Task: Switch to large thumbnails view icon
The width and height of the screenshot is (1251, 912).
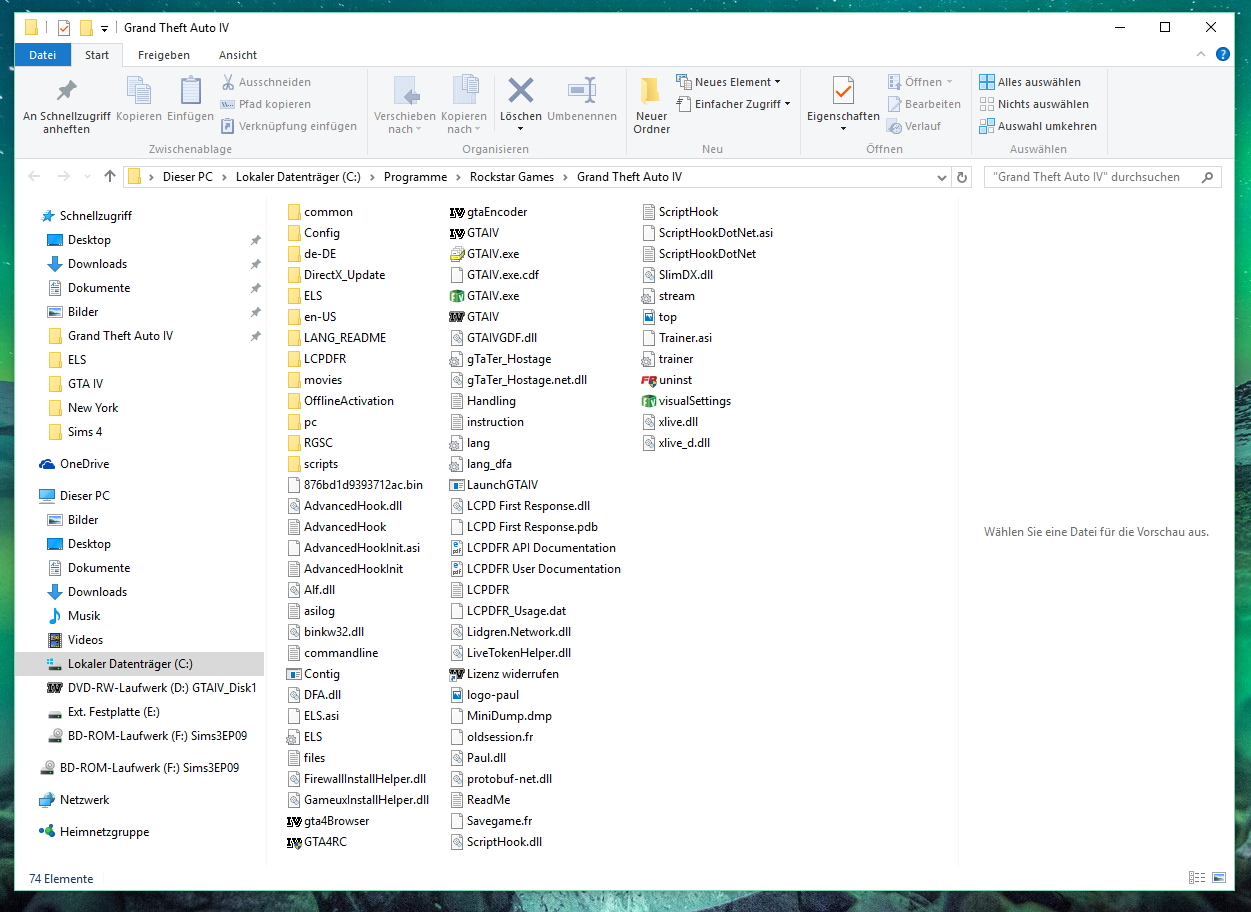Action: [x=1219, y=878]
